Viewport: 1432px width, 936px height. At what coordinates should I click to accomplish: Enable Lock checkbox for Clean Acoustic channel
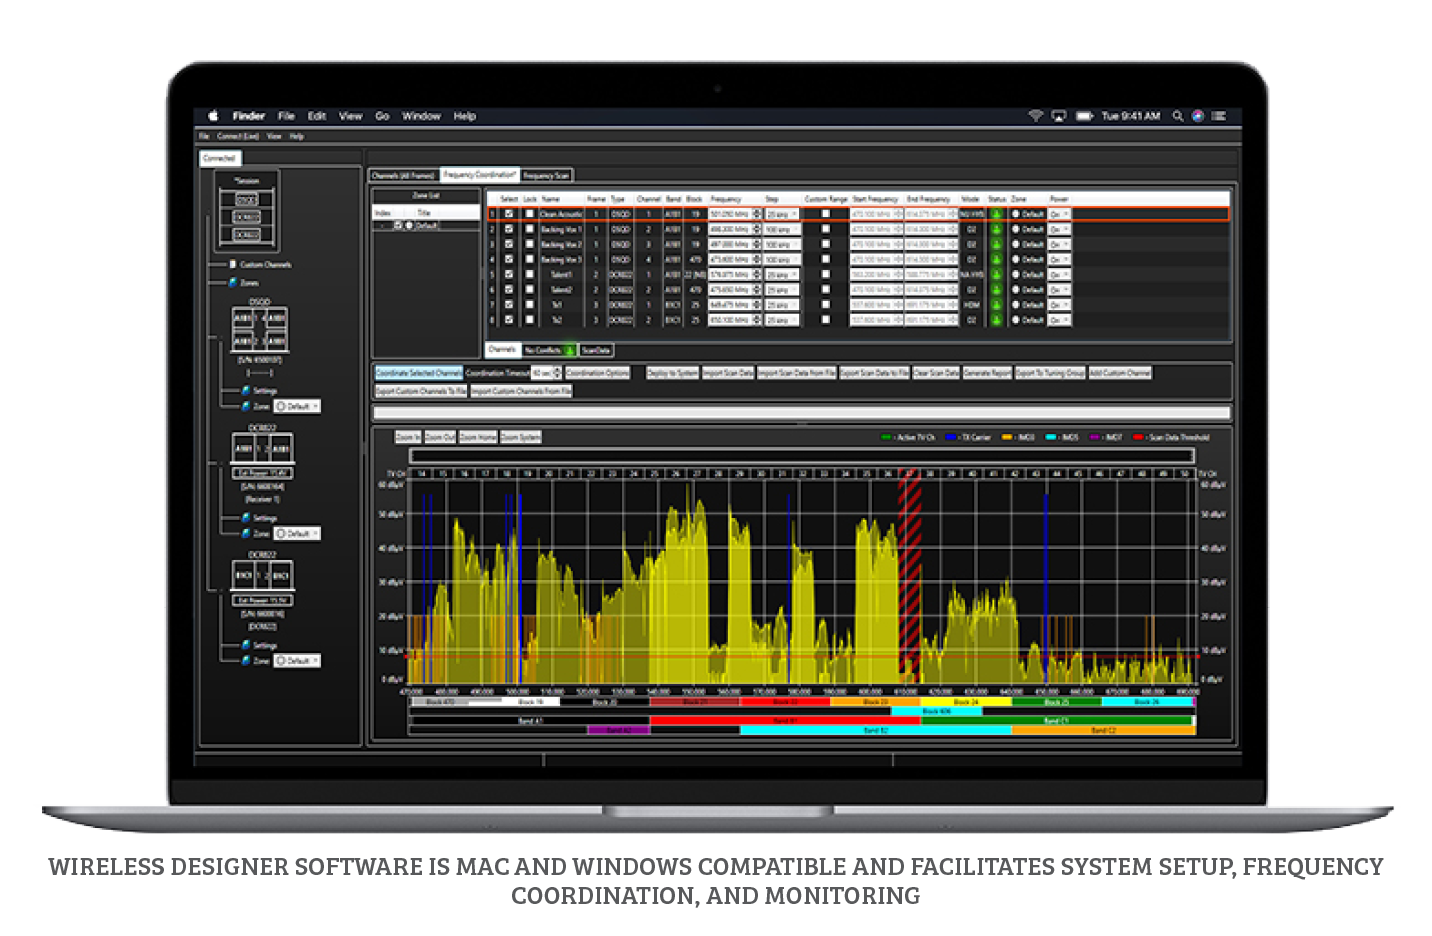click(530, 214)
